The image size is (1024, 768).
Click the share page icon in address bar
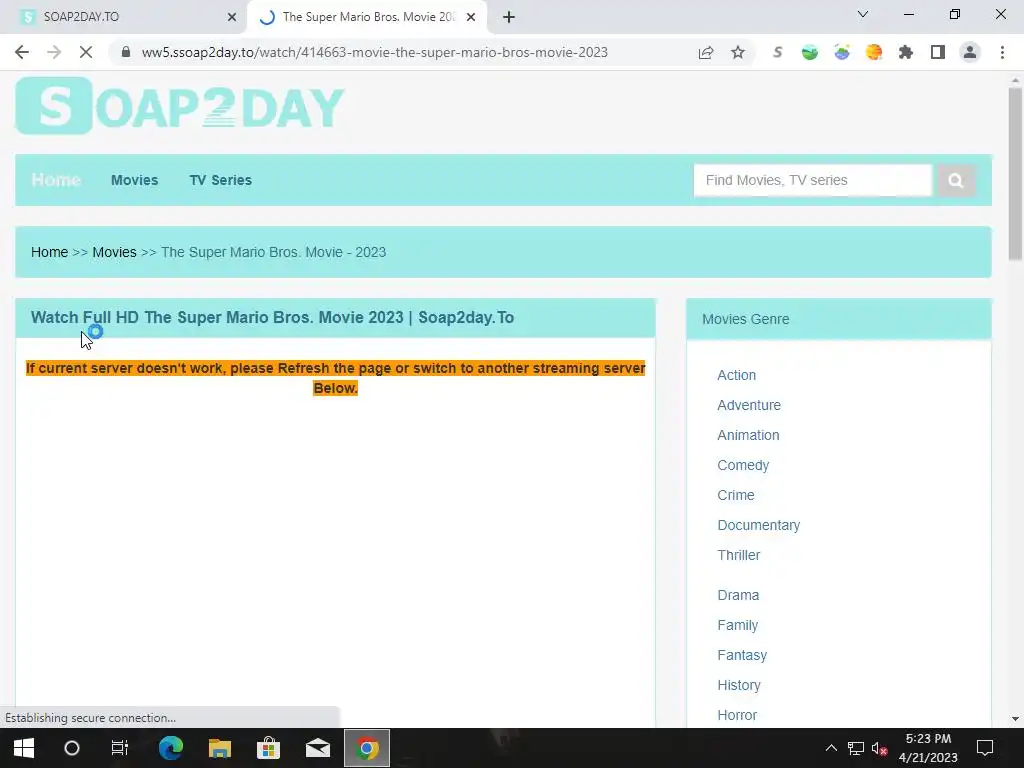point(705,52)
